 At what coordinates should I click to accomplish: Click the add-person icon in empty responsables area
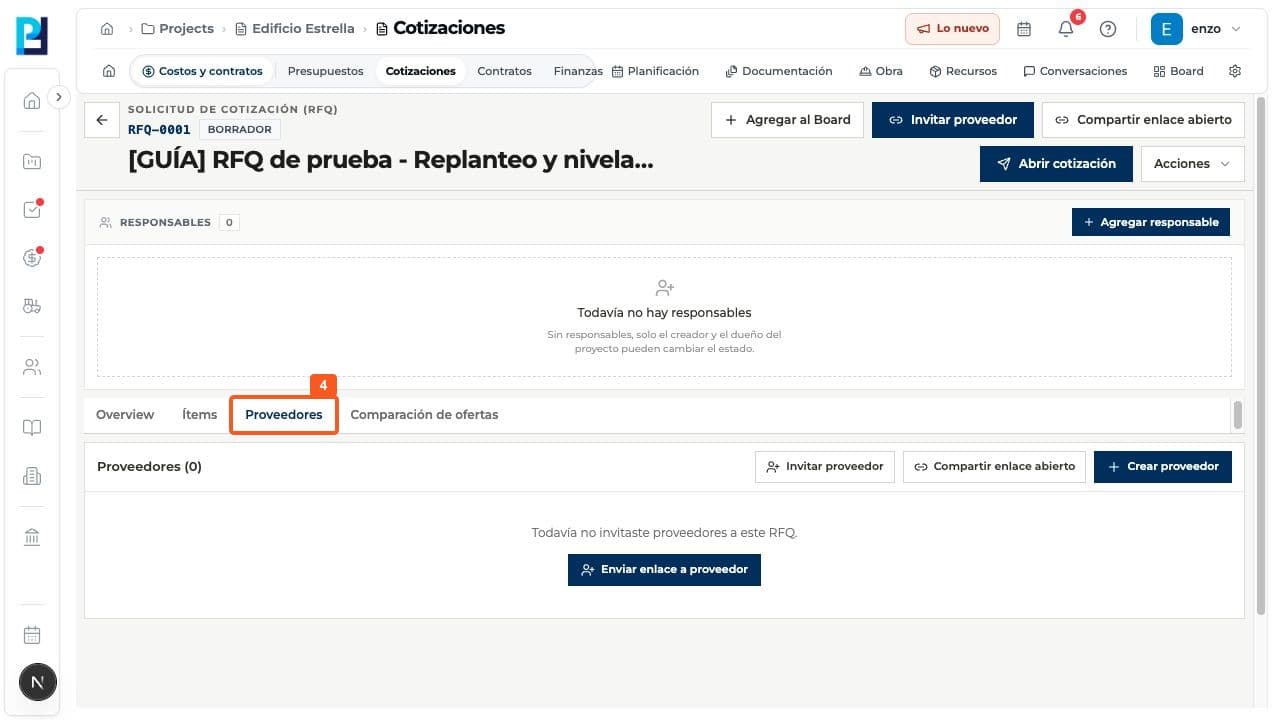664,288
